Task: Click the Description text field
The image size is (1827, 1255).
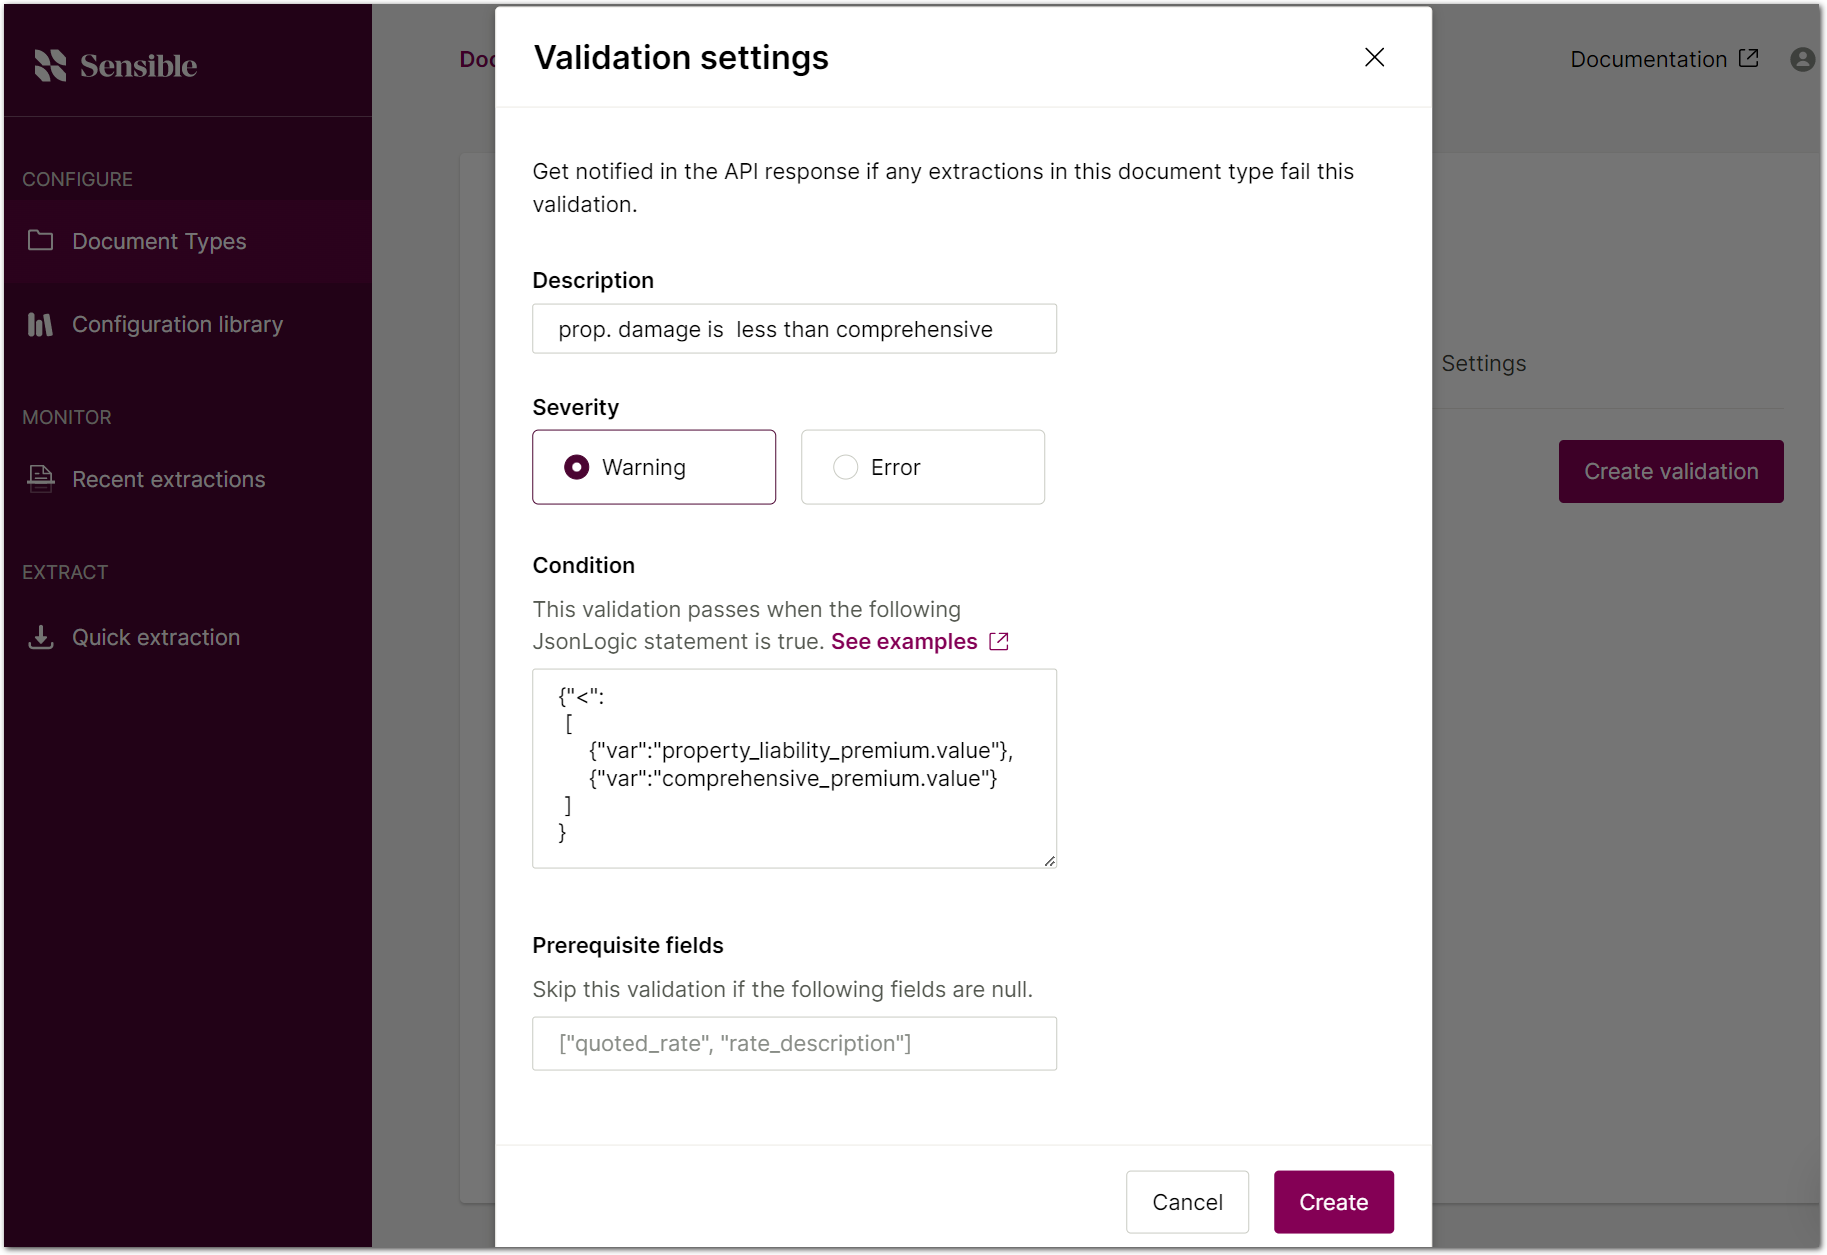Action: tap(794, 329)
